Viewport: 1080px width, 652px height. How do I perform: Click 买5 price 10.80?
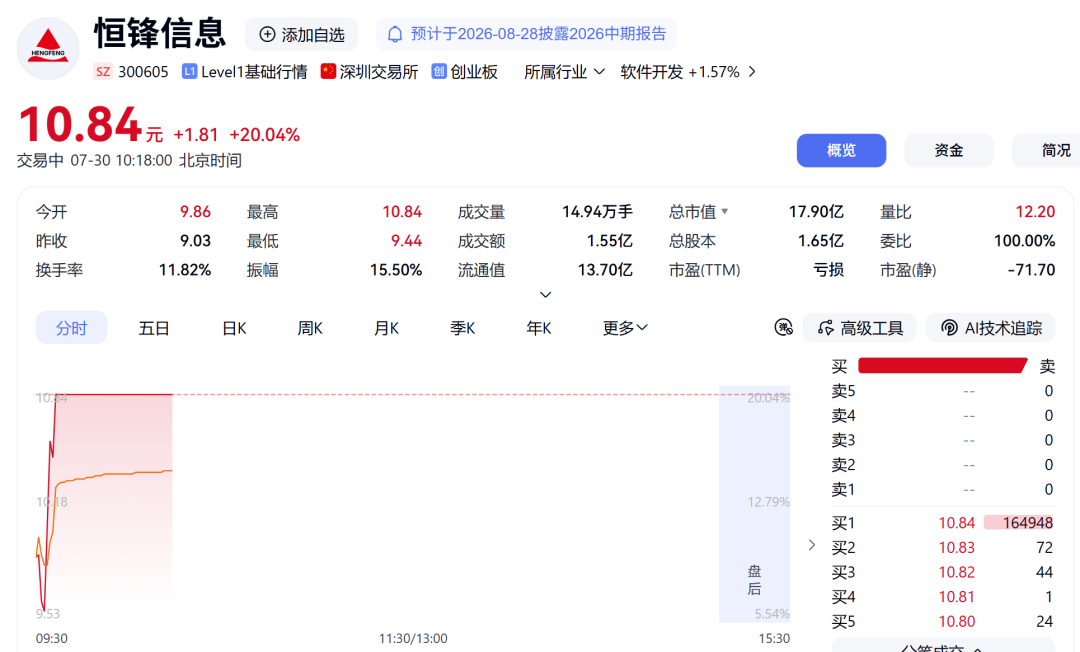tap(957, 621)
